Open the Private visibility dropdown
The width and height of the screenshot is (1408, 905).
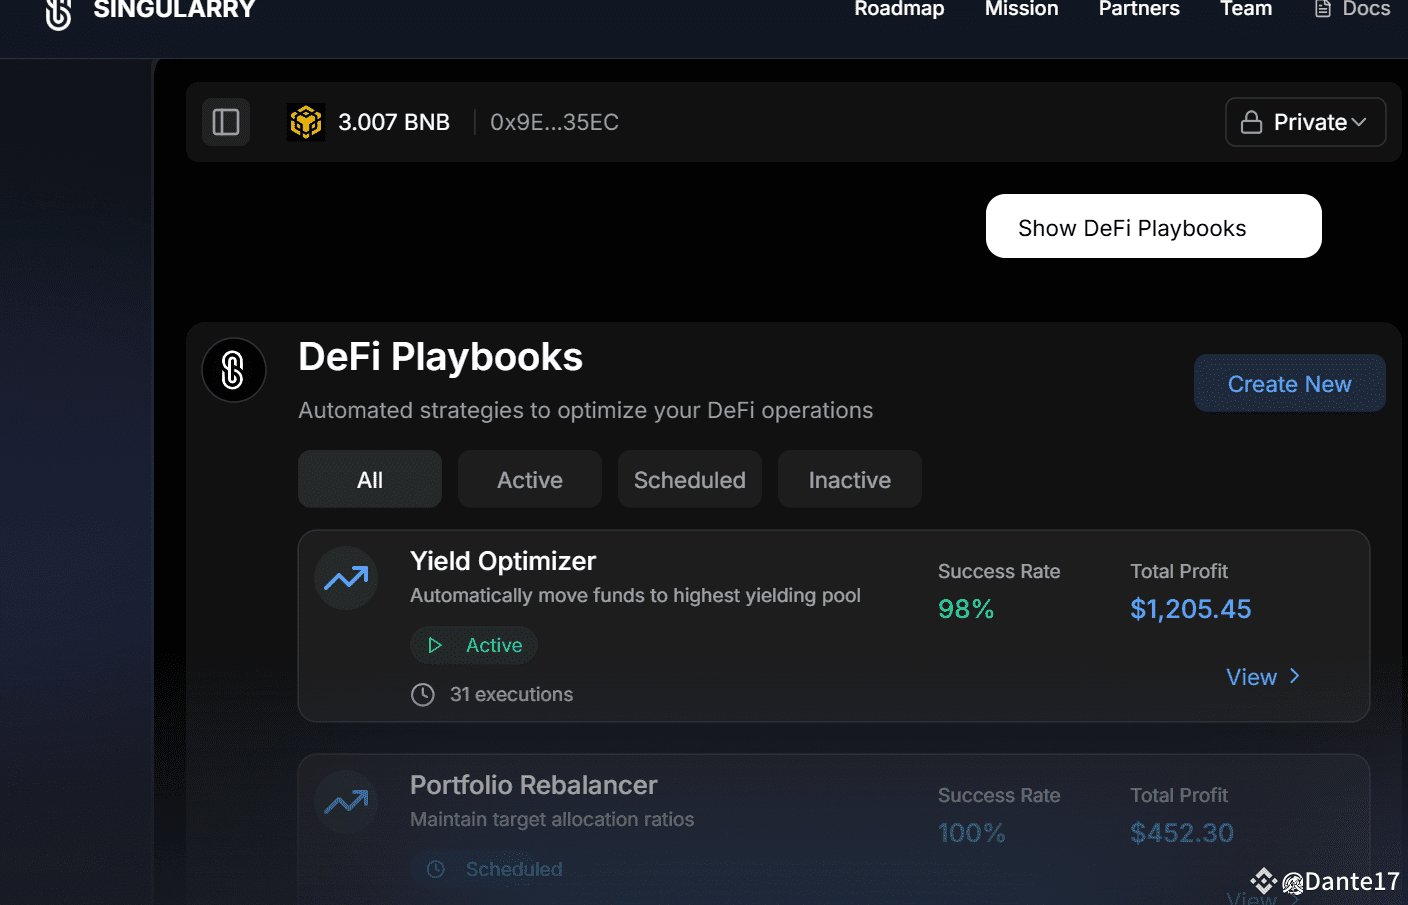point(1305,122)
